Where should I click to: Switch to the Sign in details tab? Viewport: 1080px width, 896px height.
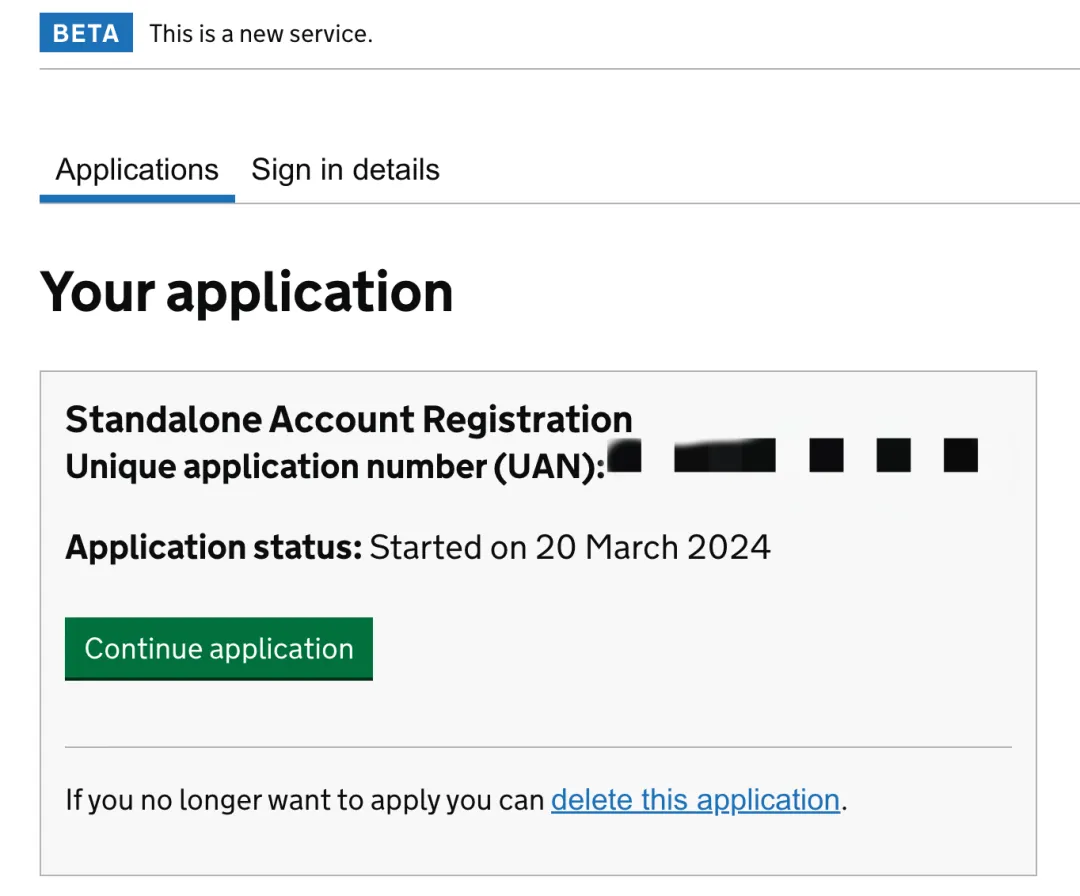(345, 170)
